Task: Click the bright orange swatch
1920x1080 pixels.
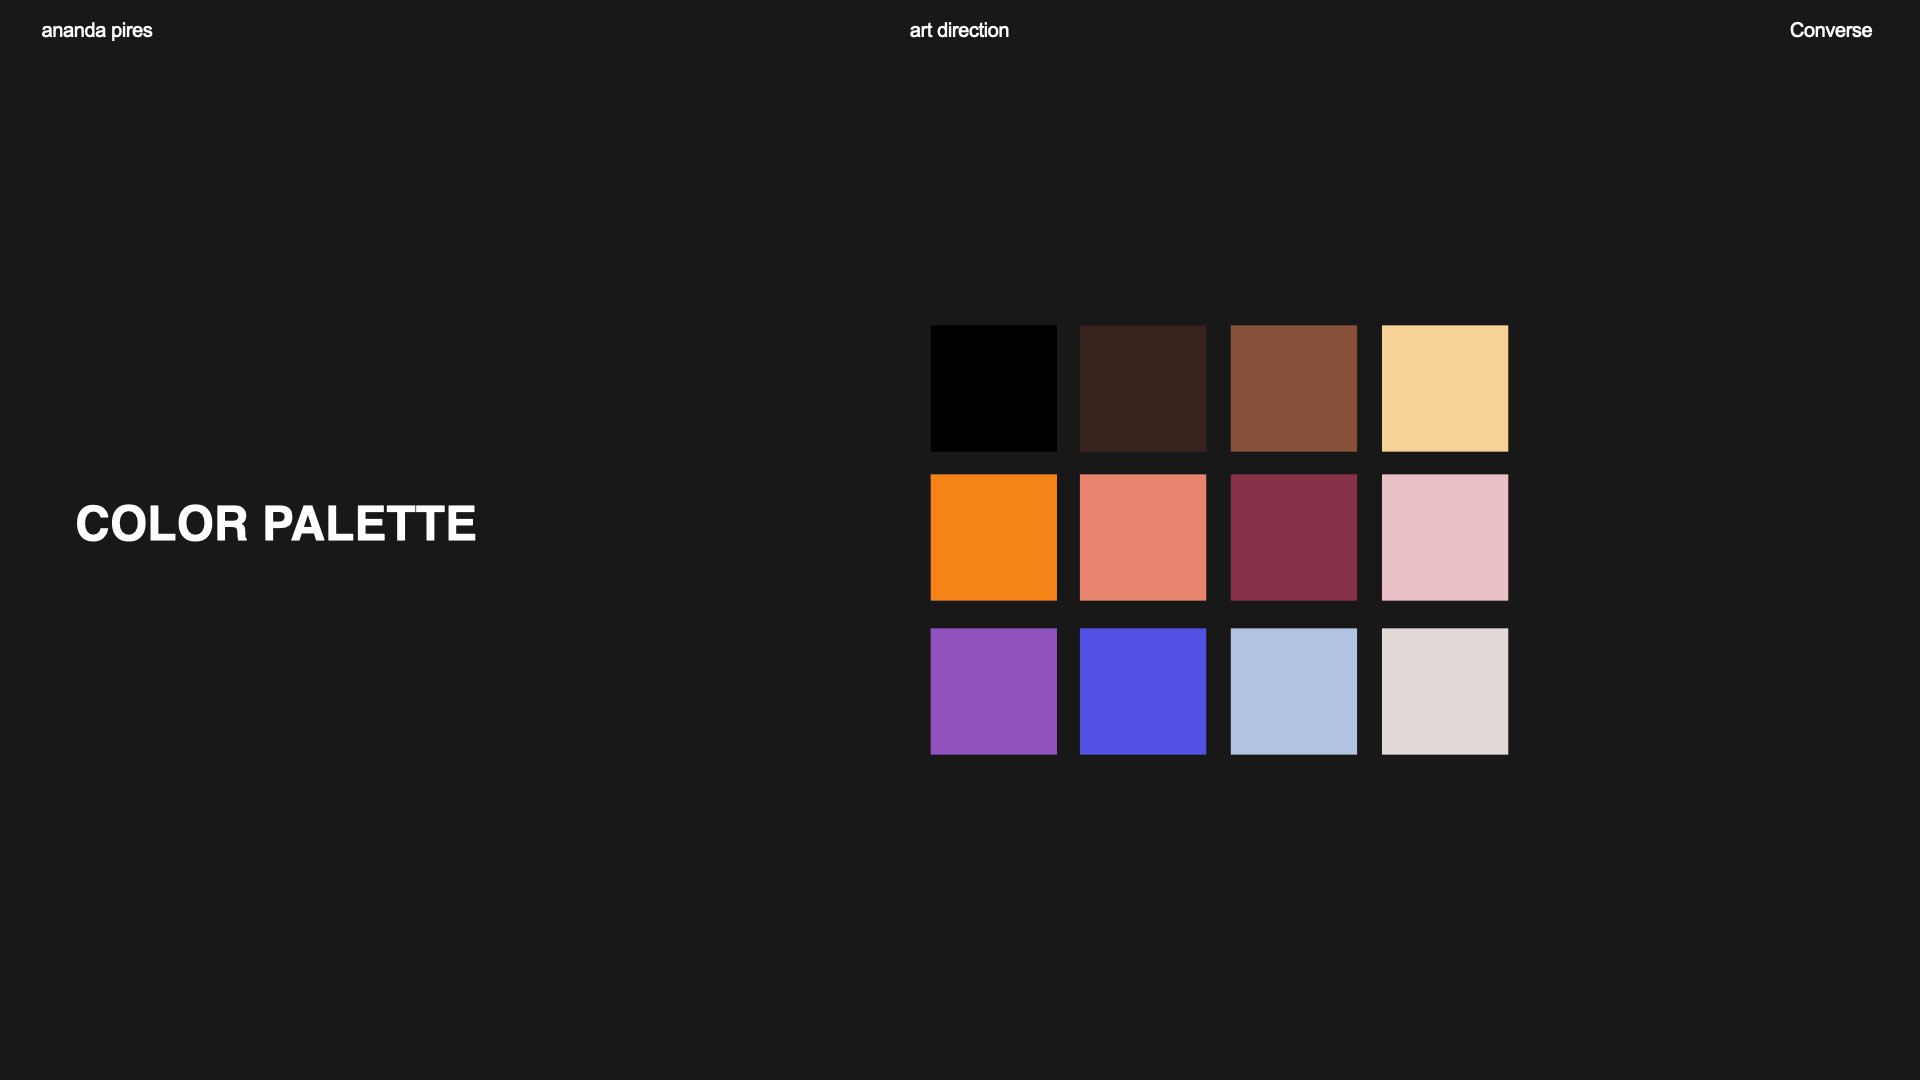Action: point(993,537)
